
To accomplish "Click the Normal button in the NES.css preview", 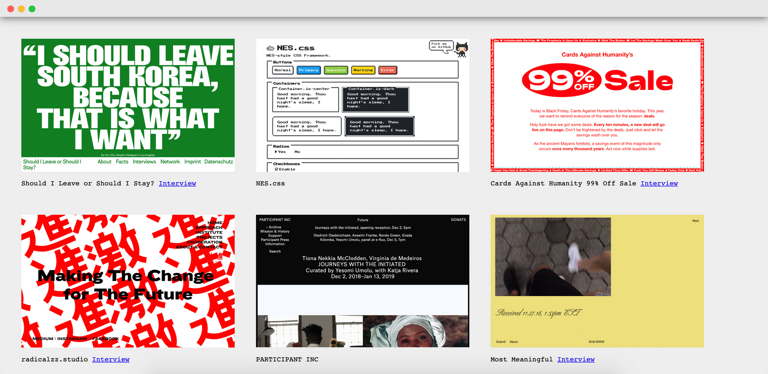I will (x=283, y=70).
